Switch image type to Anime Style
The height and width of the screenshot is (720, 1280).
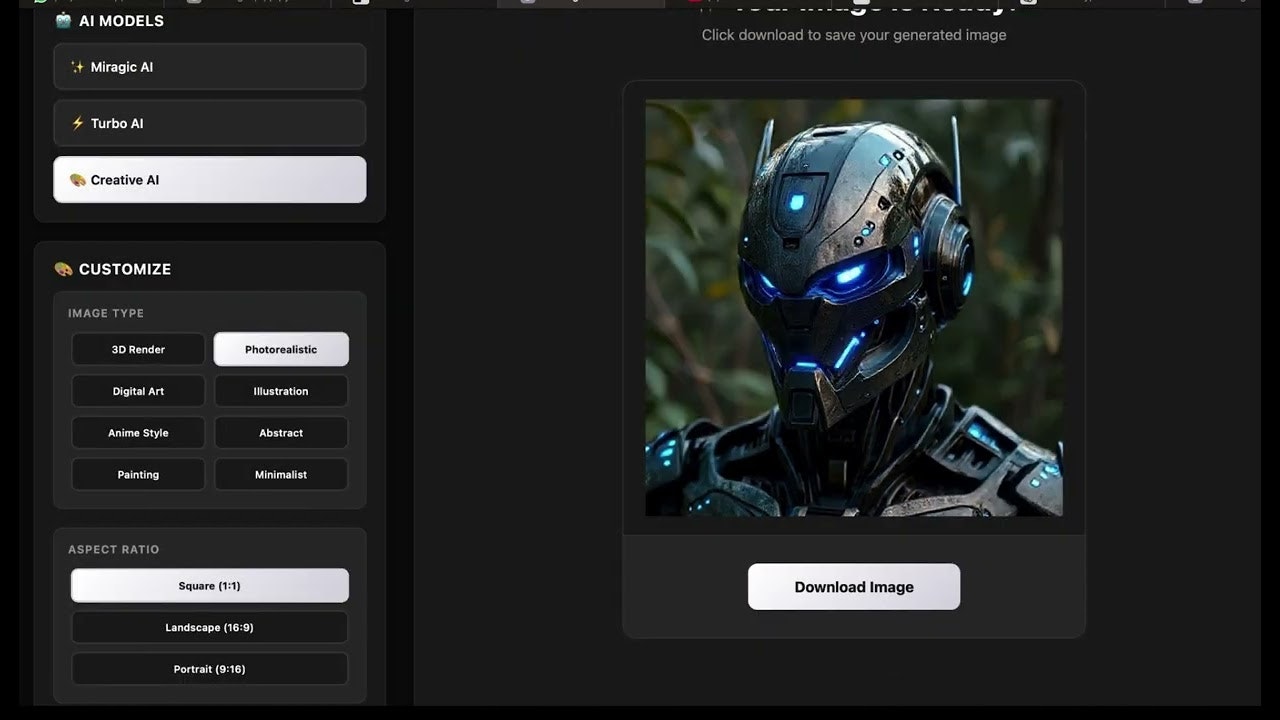point(138,433)
